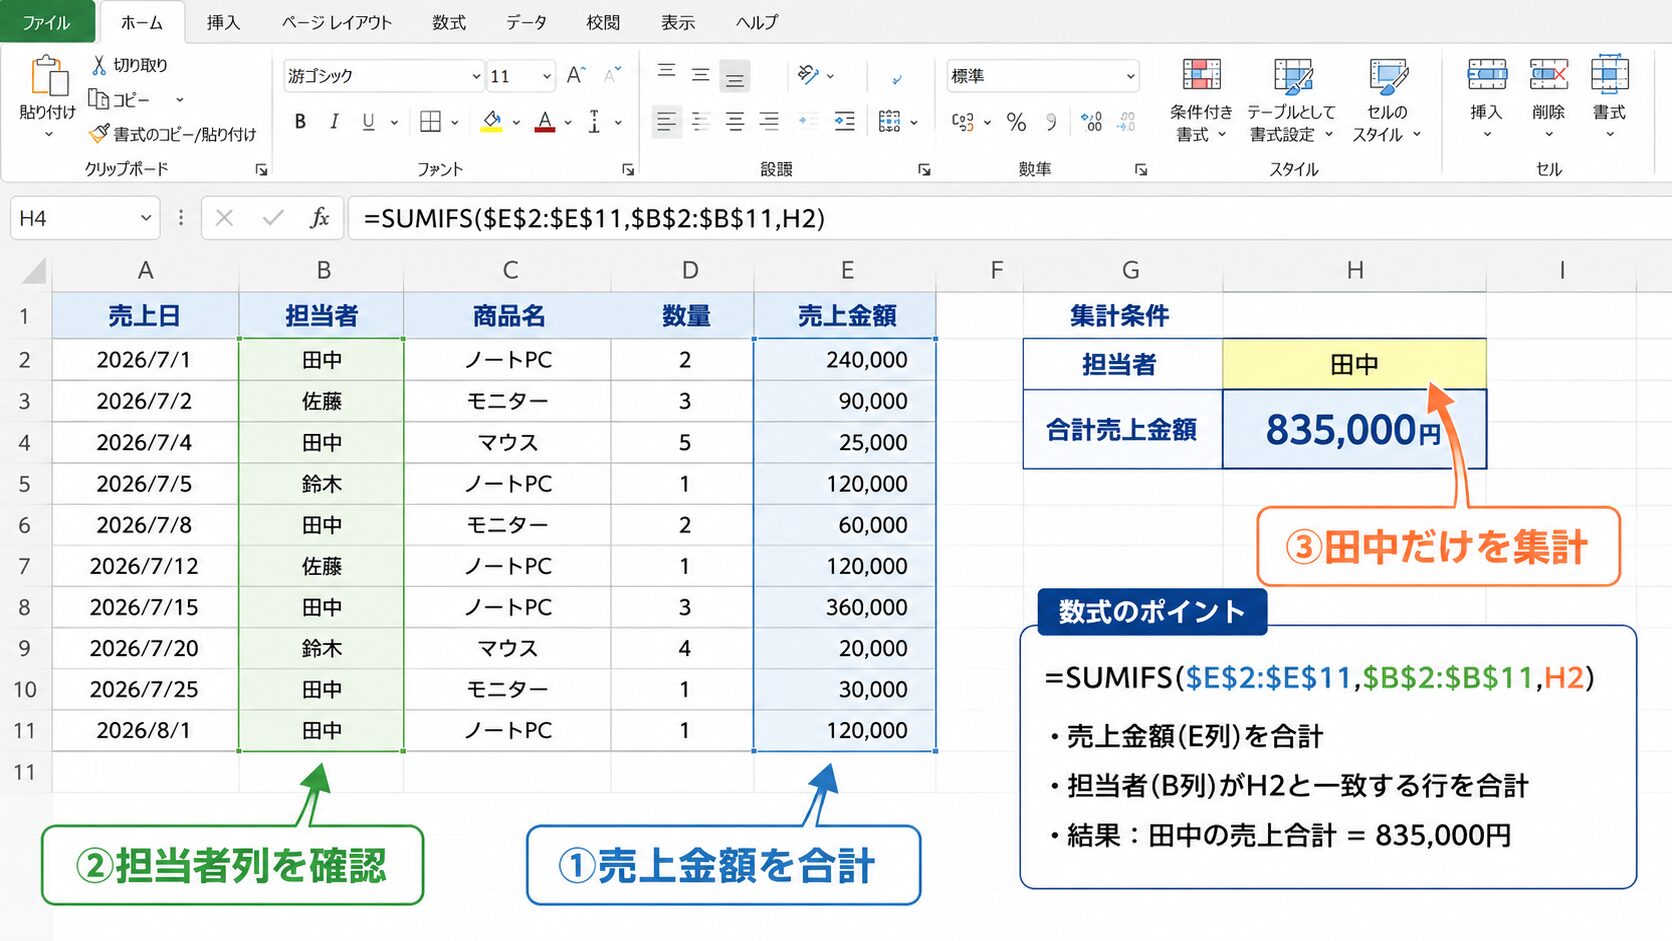This screenshot has width=1672, height=941.
Task: Cancel formula entry with the X icon
Action: click(x=224, y=218)
